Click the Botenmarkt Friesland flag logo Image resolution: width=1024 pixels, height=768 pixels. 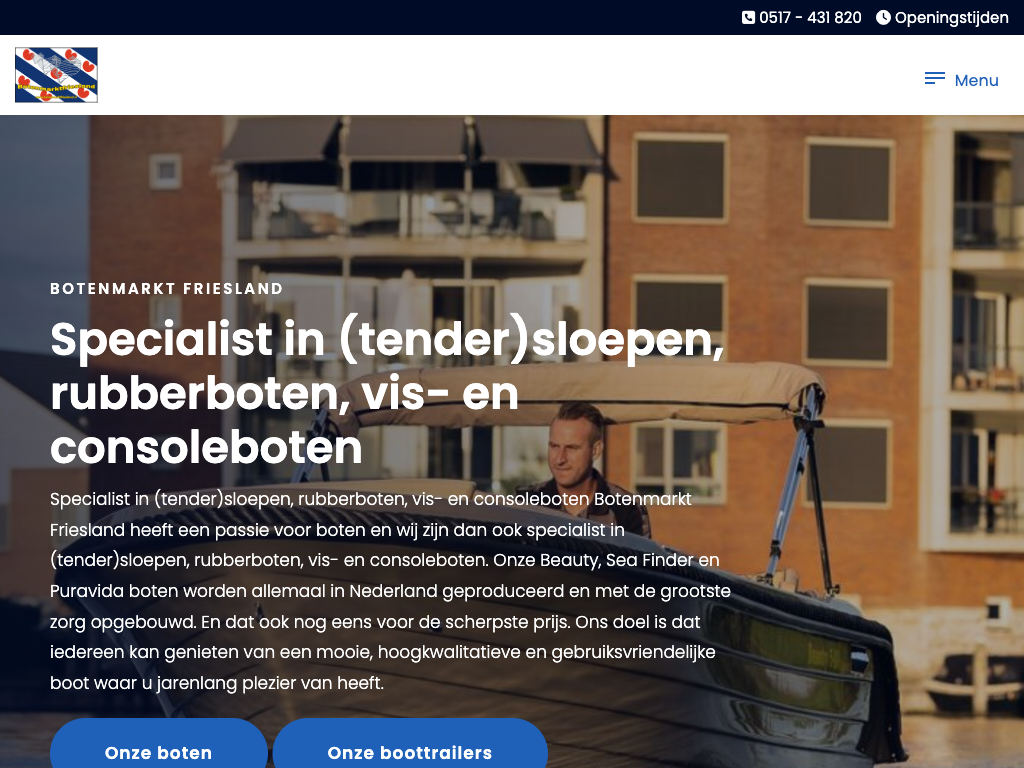[x=56, y=75]
